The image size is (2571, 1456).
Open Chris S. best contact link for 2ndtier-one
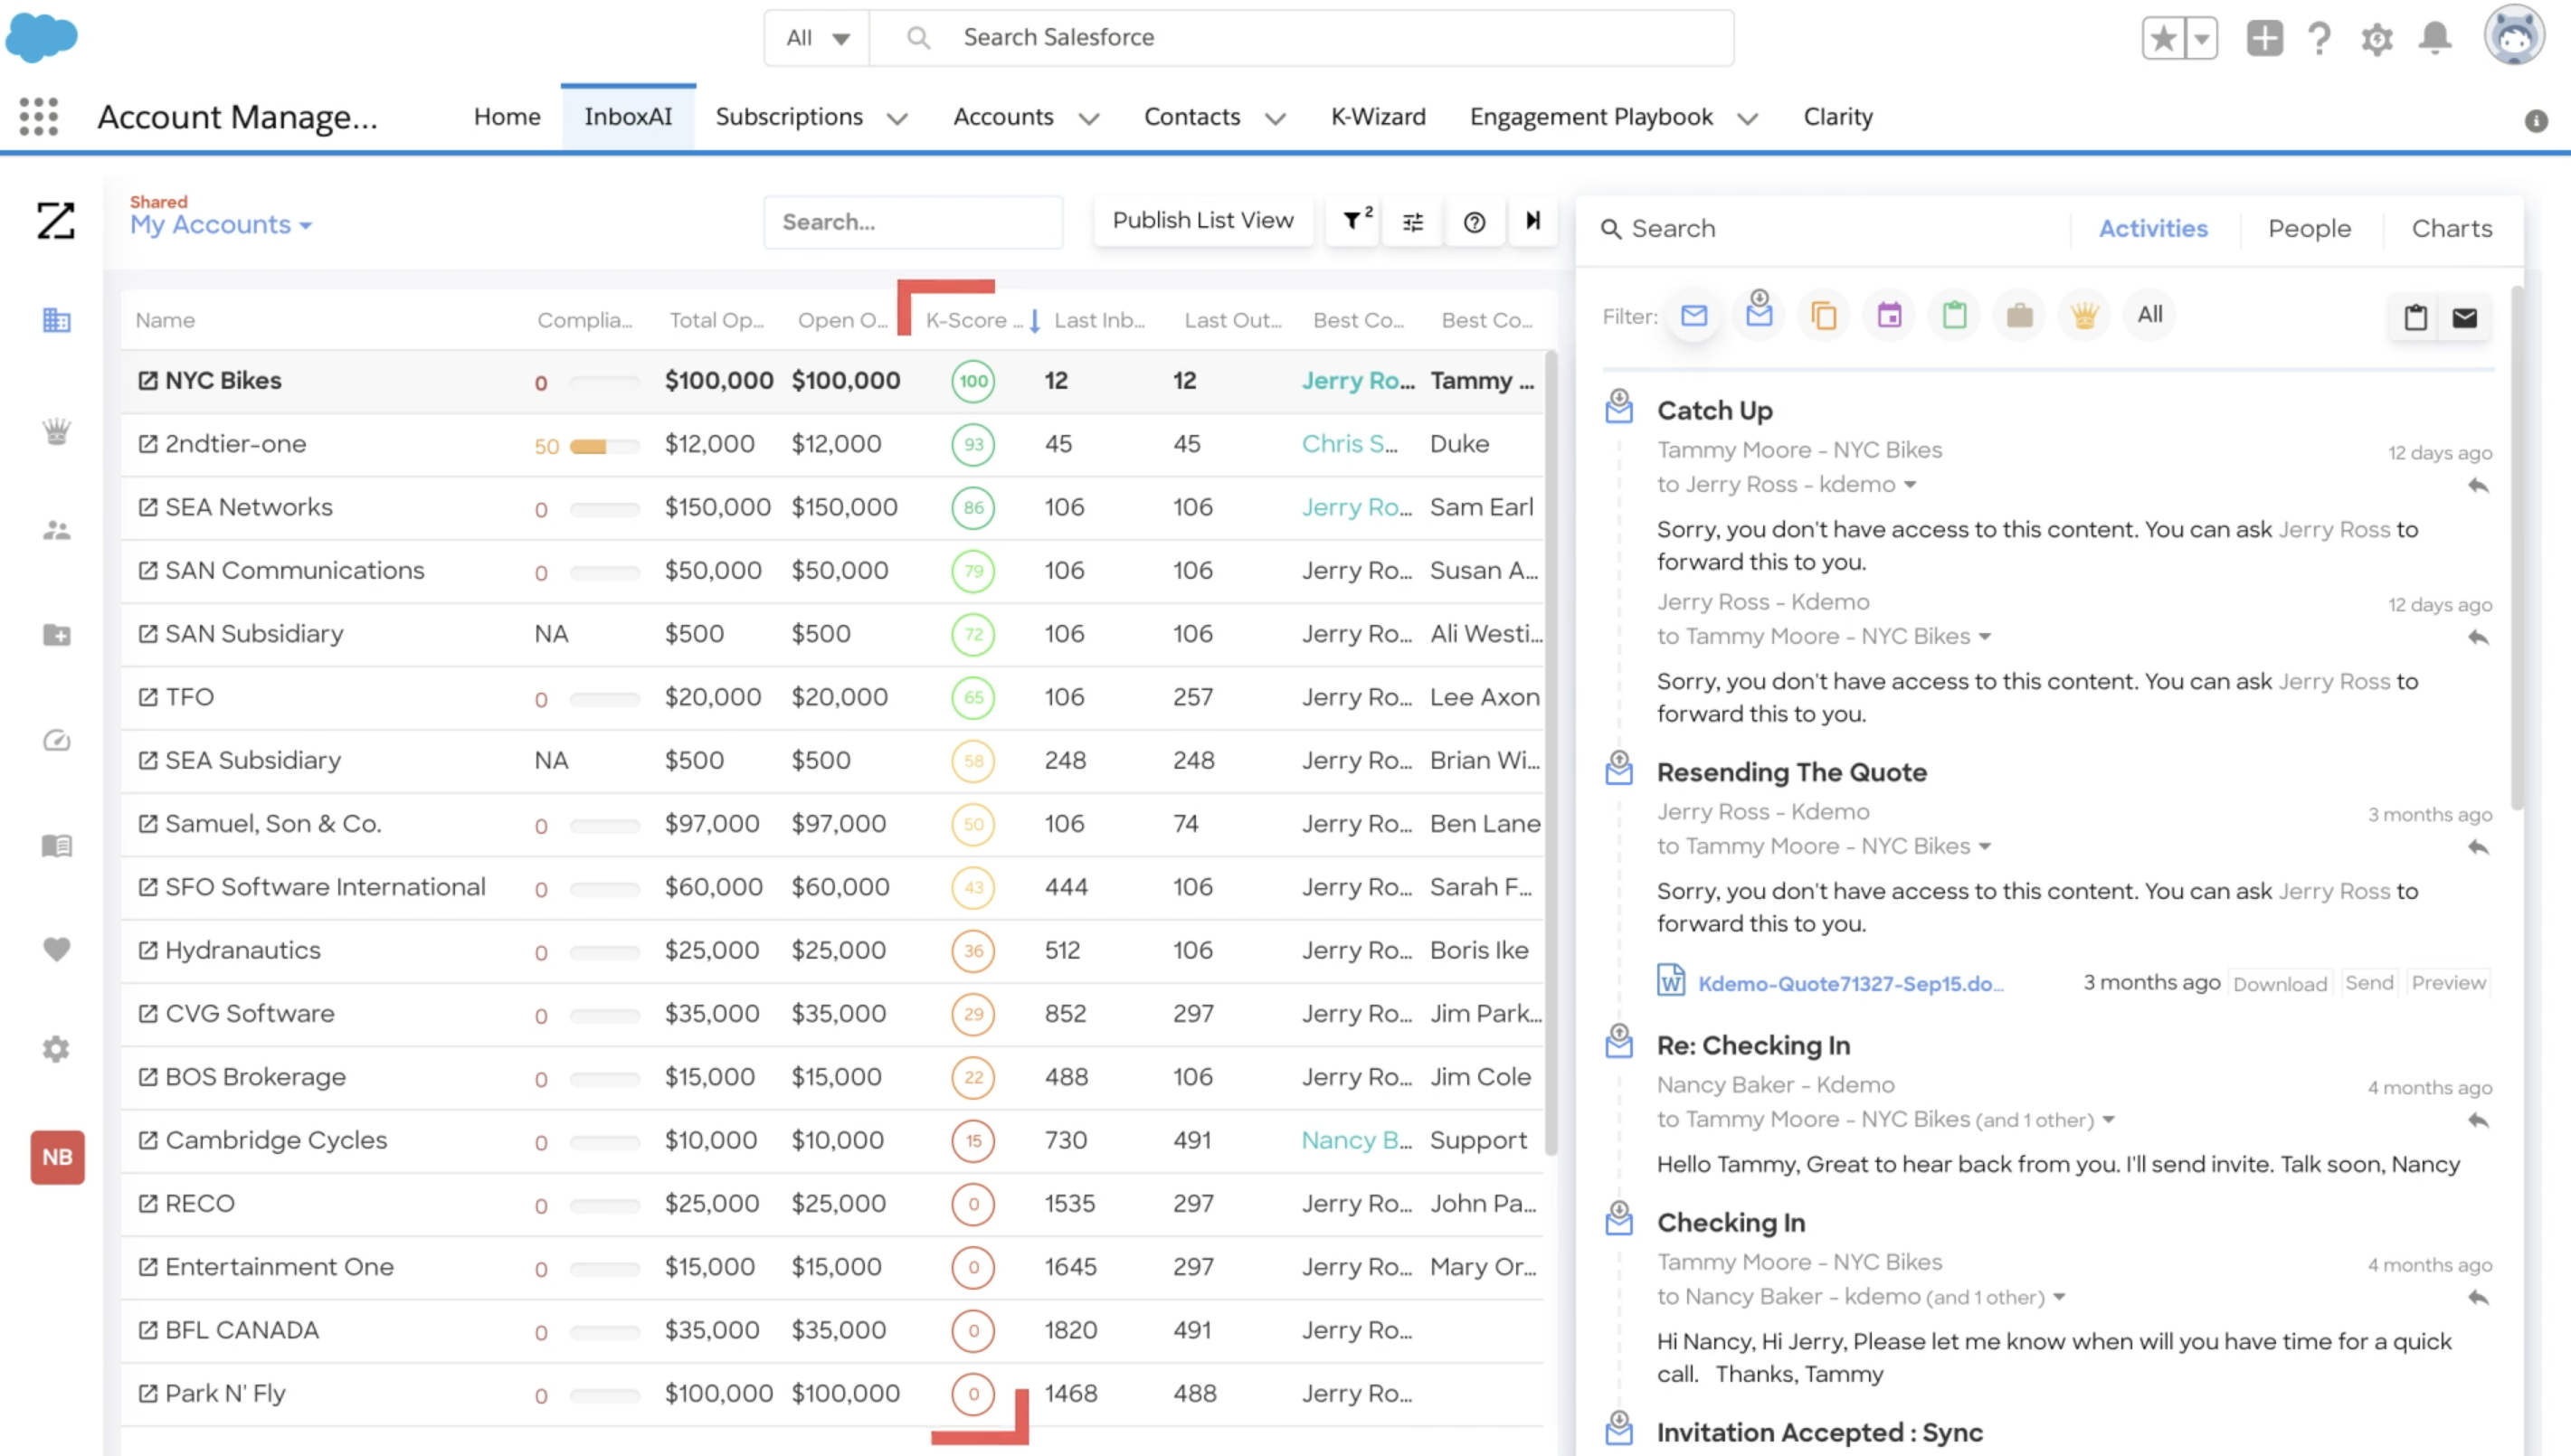[x=1349, y=444]
